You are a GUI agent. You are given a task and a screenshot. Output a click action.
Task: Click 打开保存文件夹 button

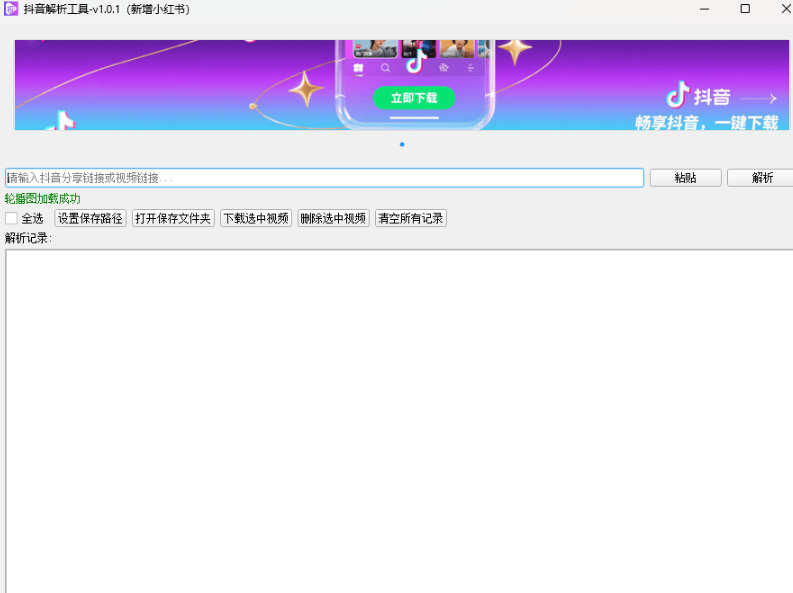[x=173, y=218]
